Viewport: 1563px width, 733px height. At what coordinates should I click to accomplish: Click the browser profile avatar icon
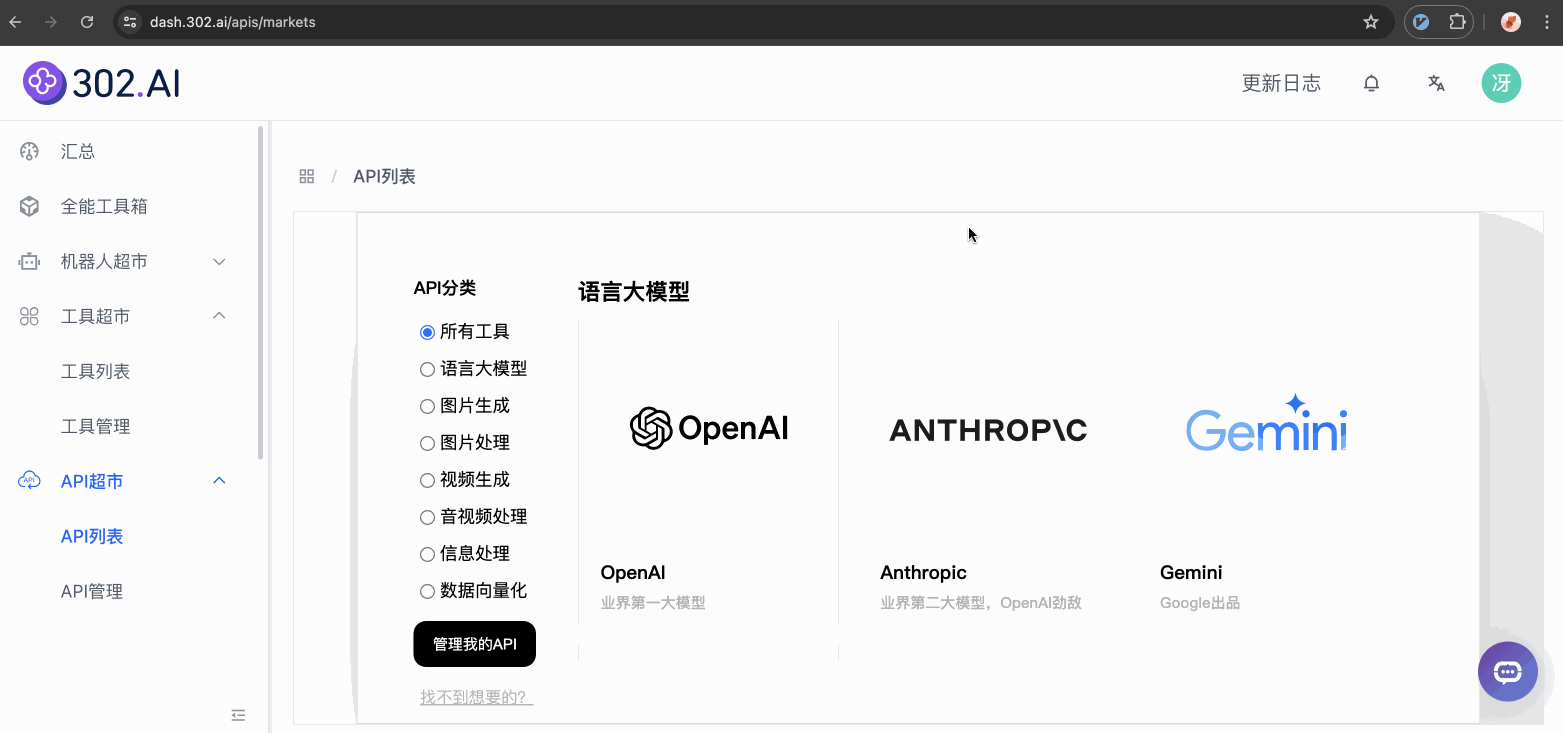[x=1511, y=22]
